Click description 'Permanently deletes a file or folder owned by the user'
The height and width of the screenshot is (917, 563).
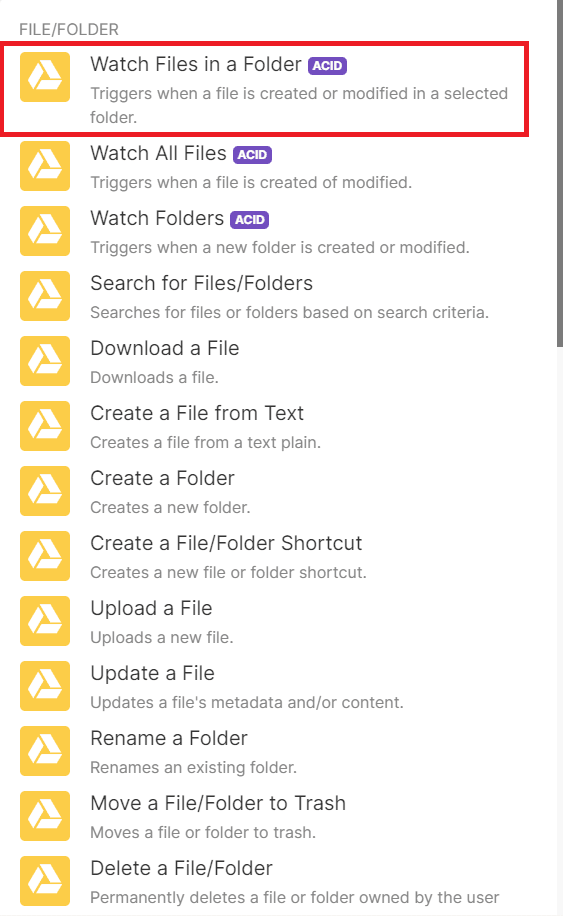(295, 897)
